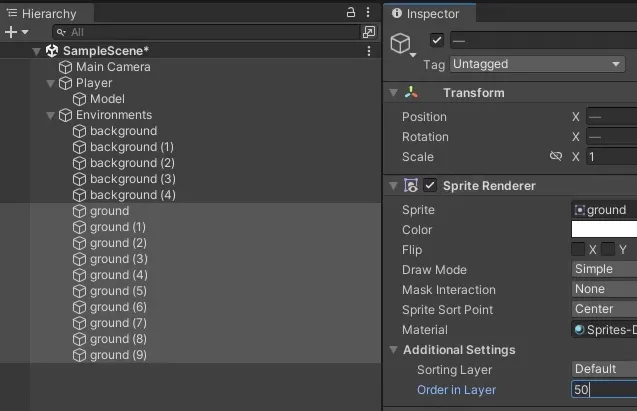Select the background object row
This screenshot has width=637, height=411.
(123, 131)
